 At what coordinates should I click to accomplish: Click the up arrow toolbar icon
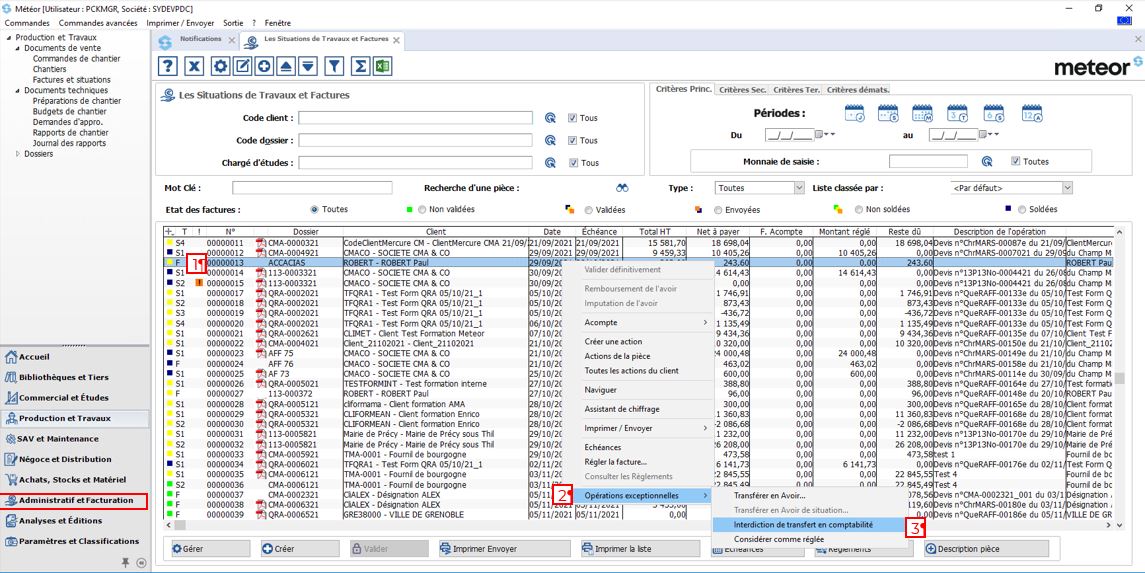pos(286,66)
